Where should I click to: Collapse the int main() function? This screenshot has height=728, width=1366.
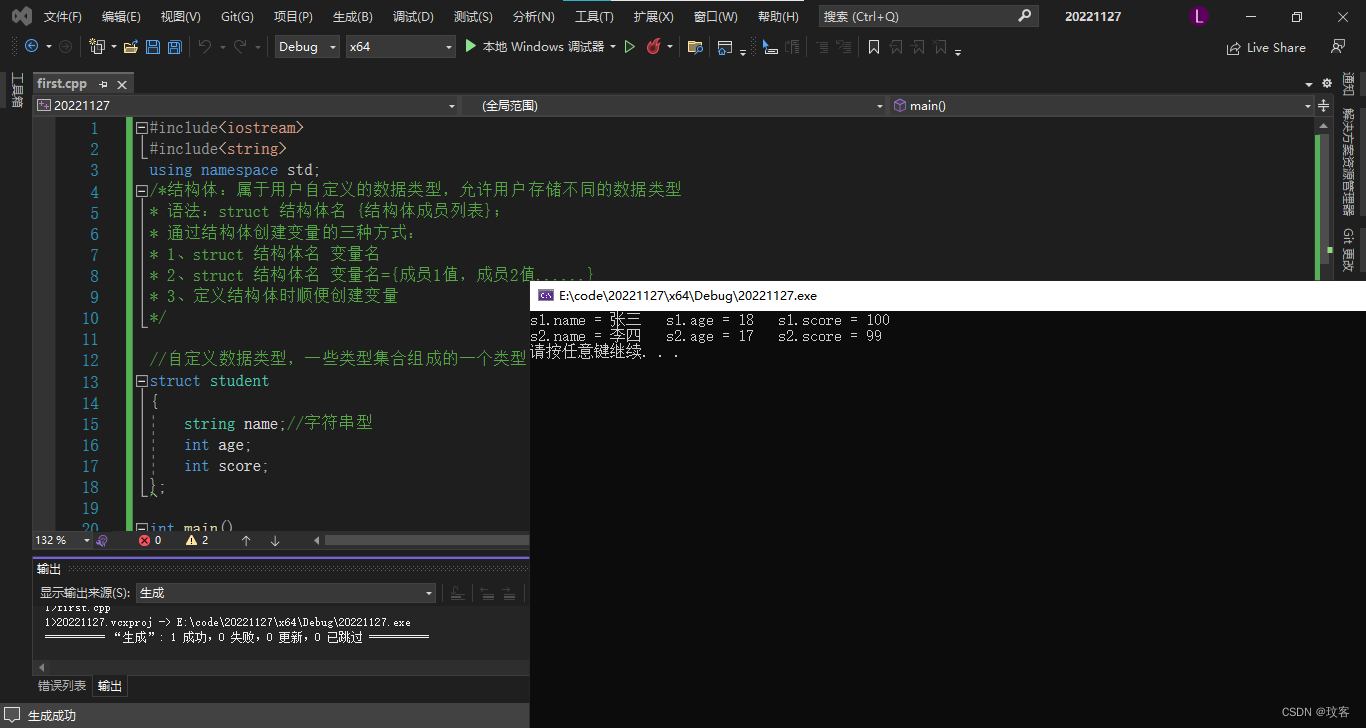pyautogui.click(x=141, y=527)
